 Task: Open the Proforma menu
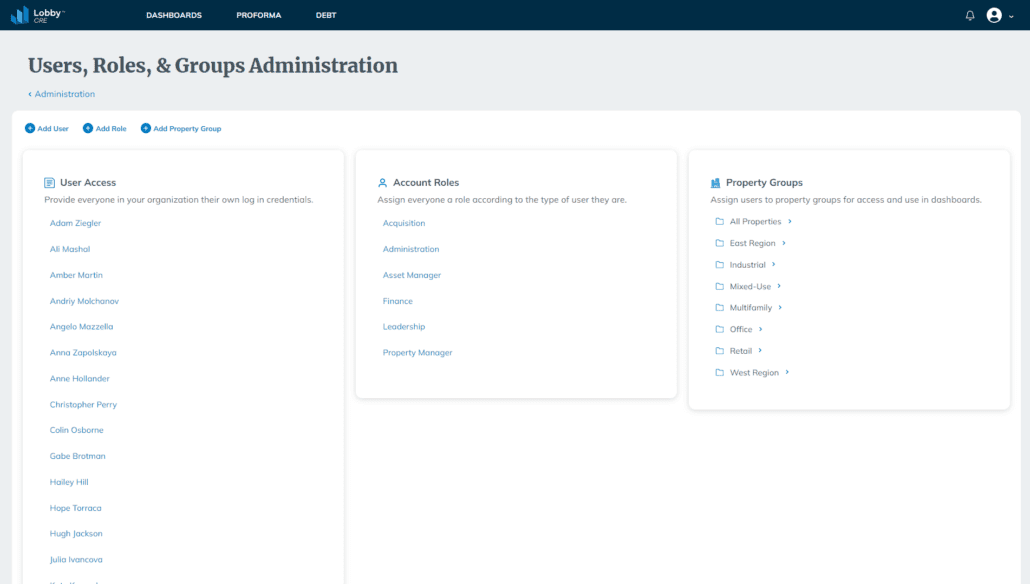pos(258,16)
